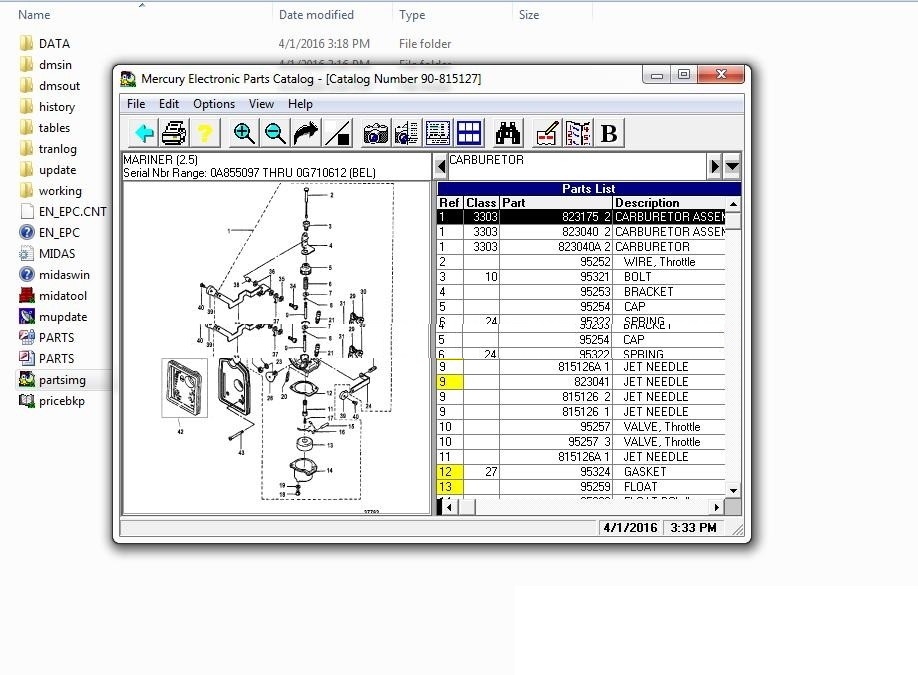Select the 823041 JET NEEDLE row

click(x=581, y=382)
